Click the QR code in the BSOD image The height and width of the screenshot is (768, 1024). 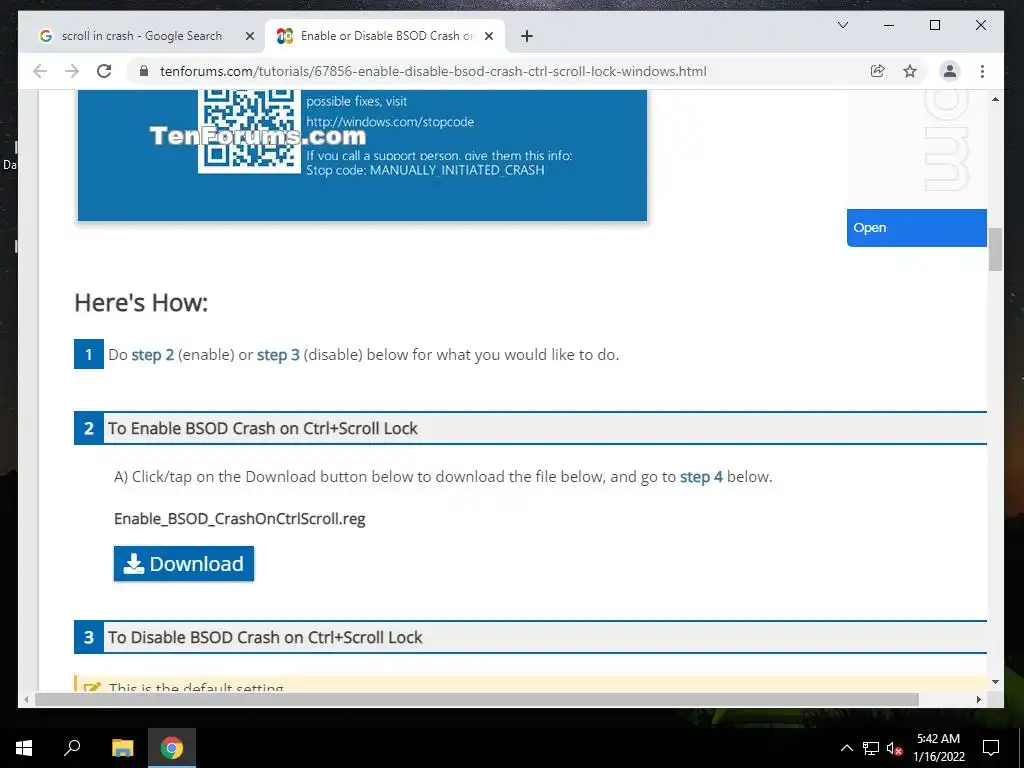[x=249, y=131]
